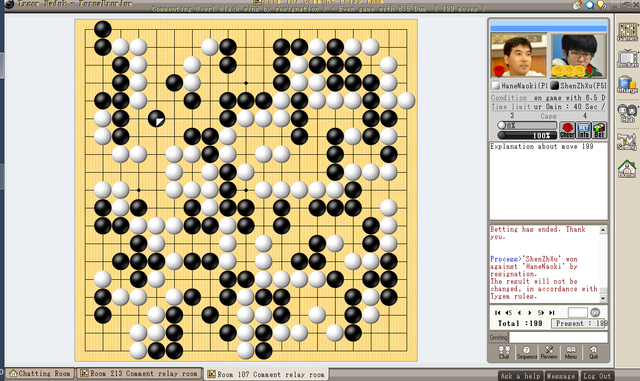Click ShenZhXu's player photo
The image size is (640, 381).
point(578,56)
